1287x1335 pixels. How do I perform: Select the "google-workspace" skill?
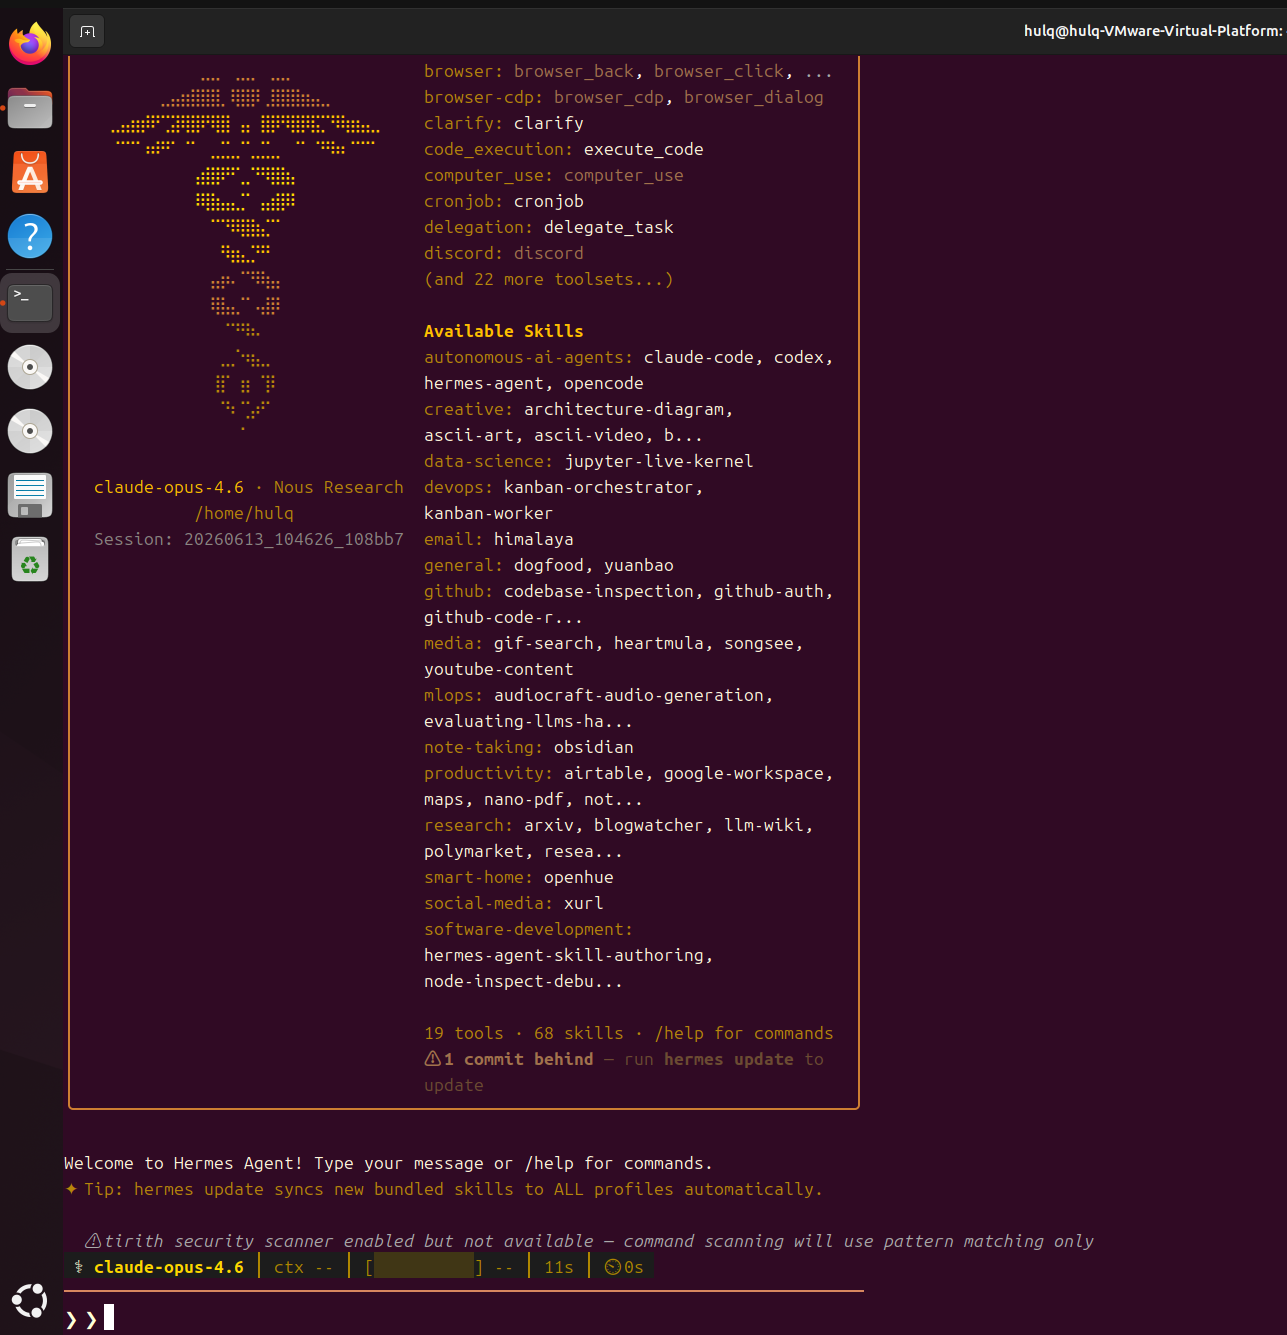coord(744,773)
